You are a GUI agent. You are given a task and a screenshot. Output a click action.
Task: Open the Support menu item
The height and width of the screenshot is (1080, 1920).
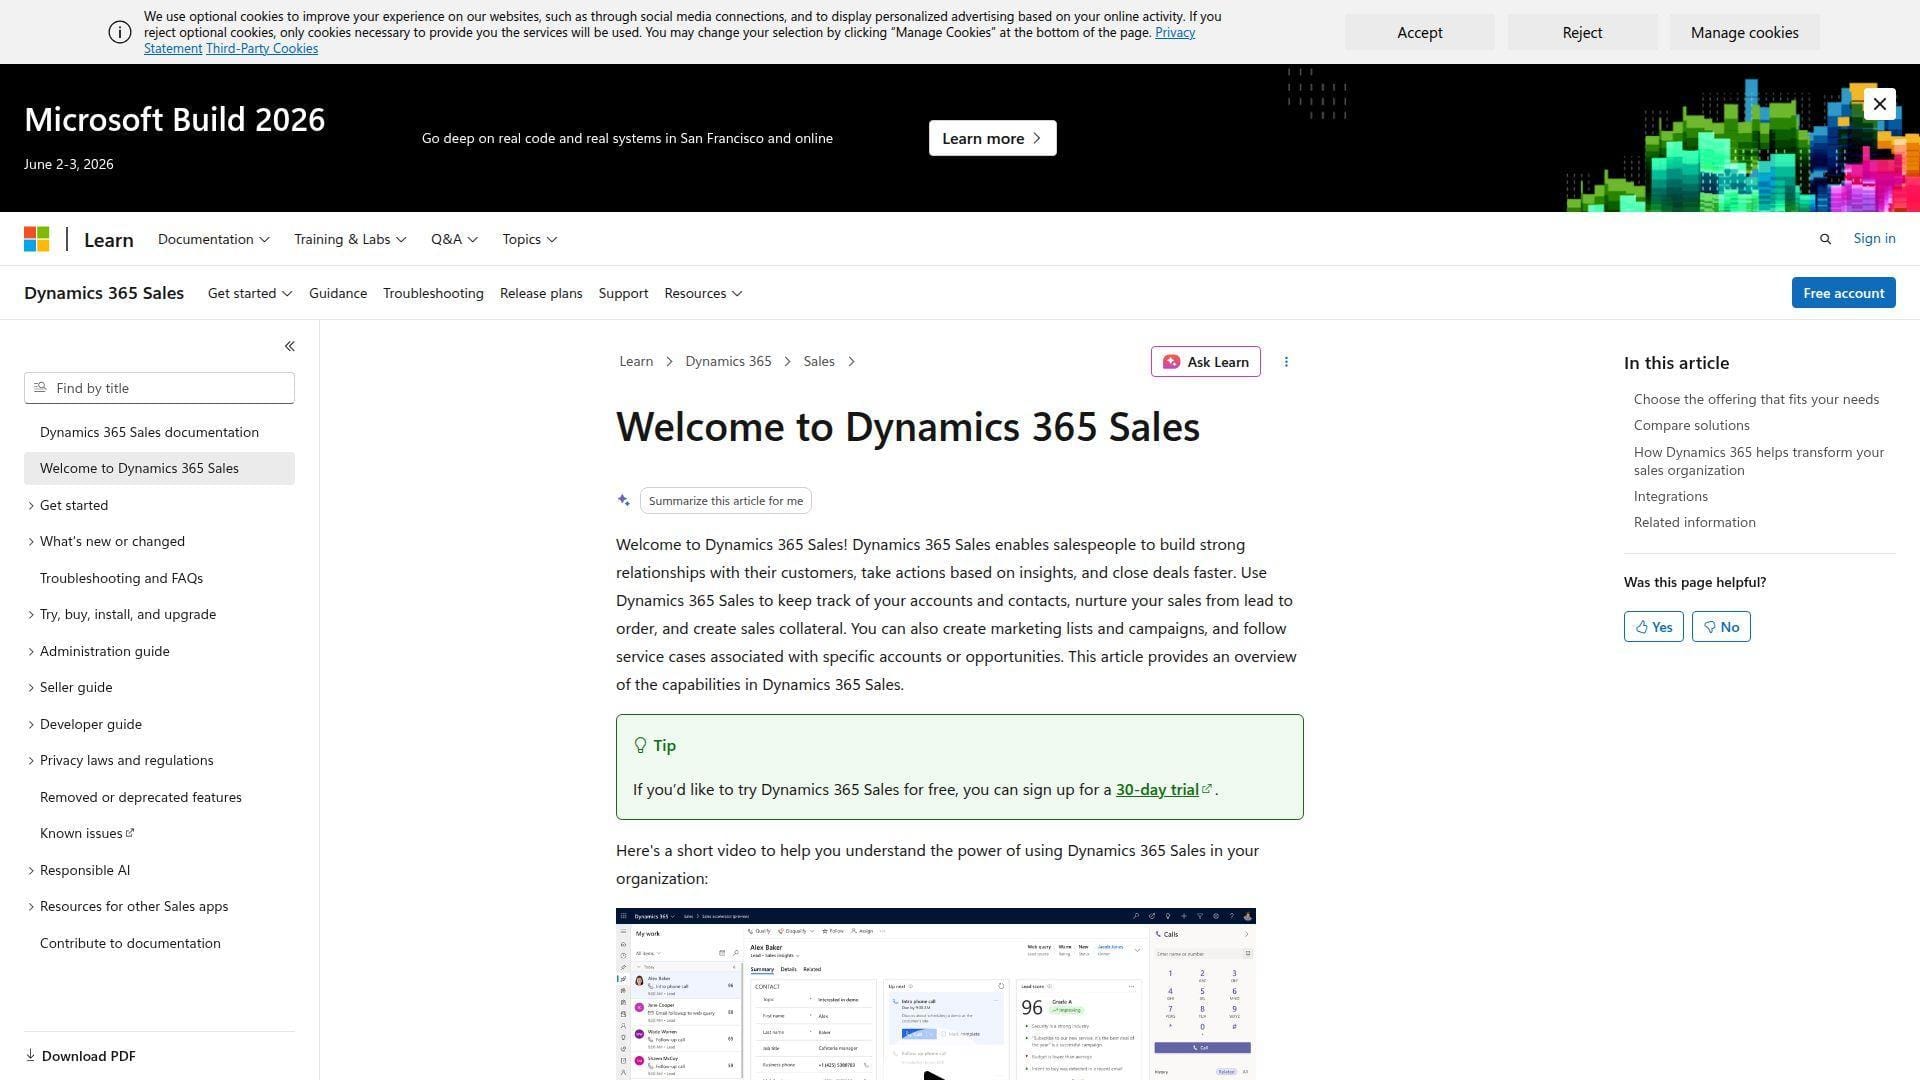point(623,293)
